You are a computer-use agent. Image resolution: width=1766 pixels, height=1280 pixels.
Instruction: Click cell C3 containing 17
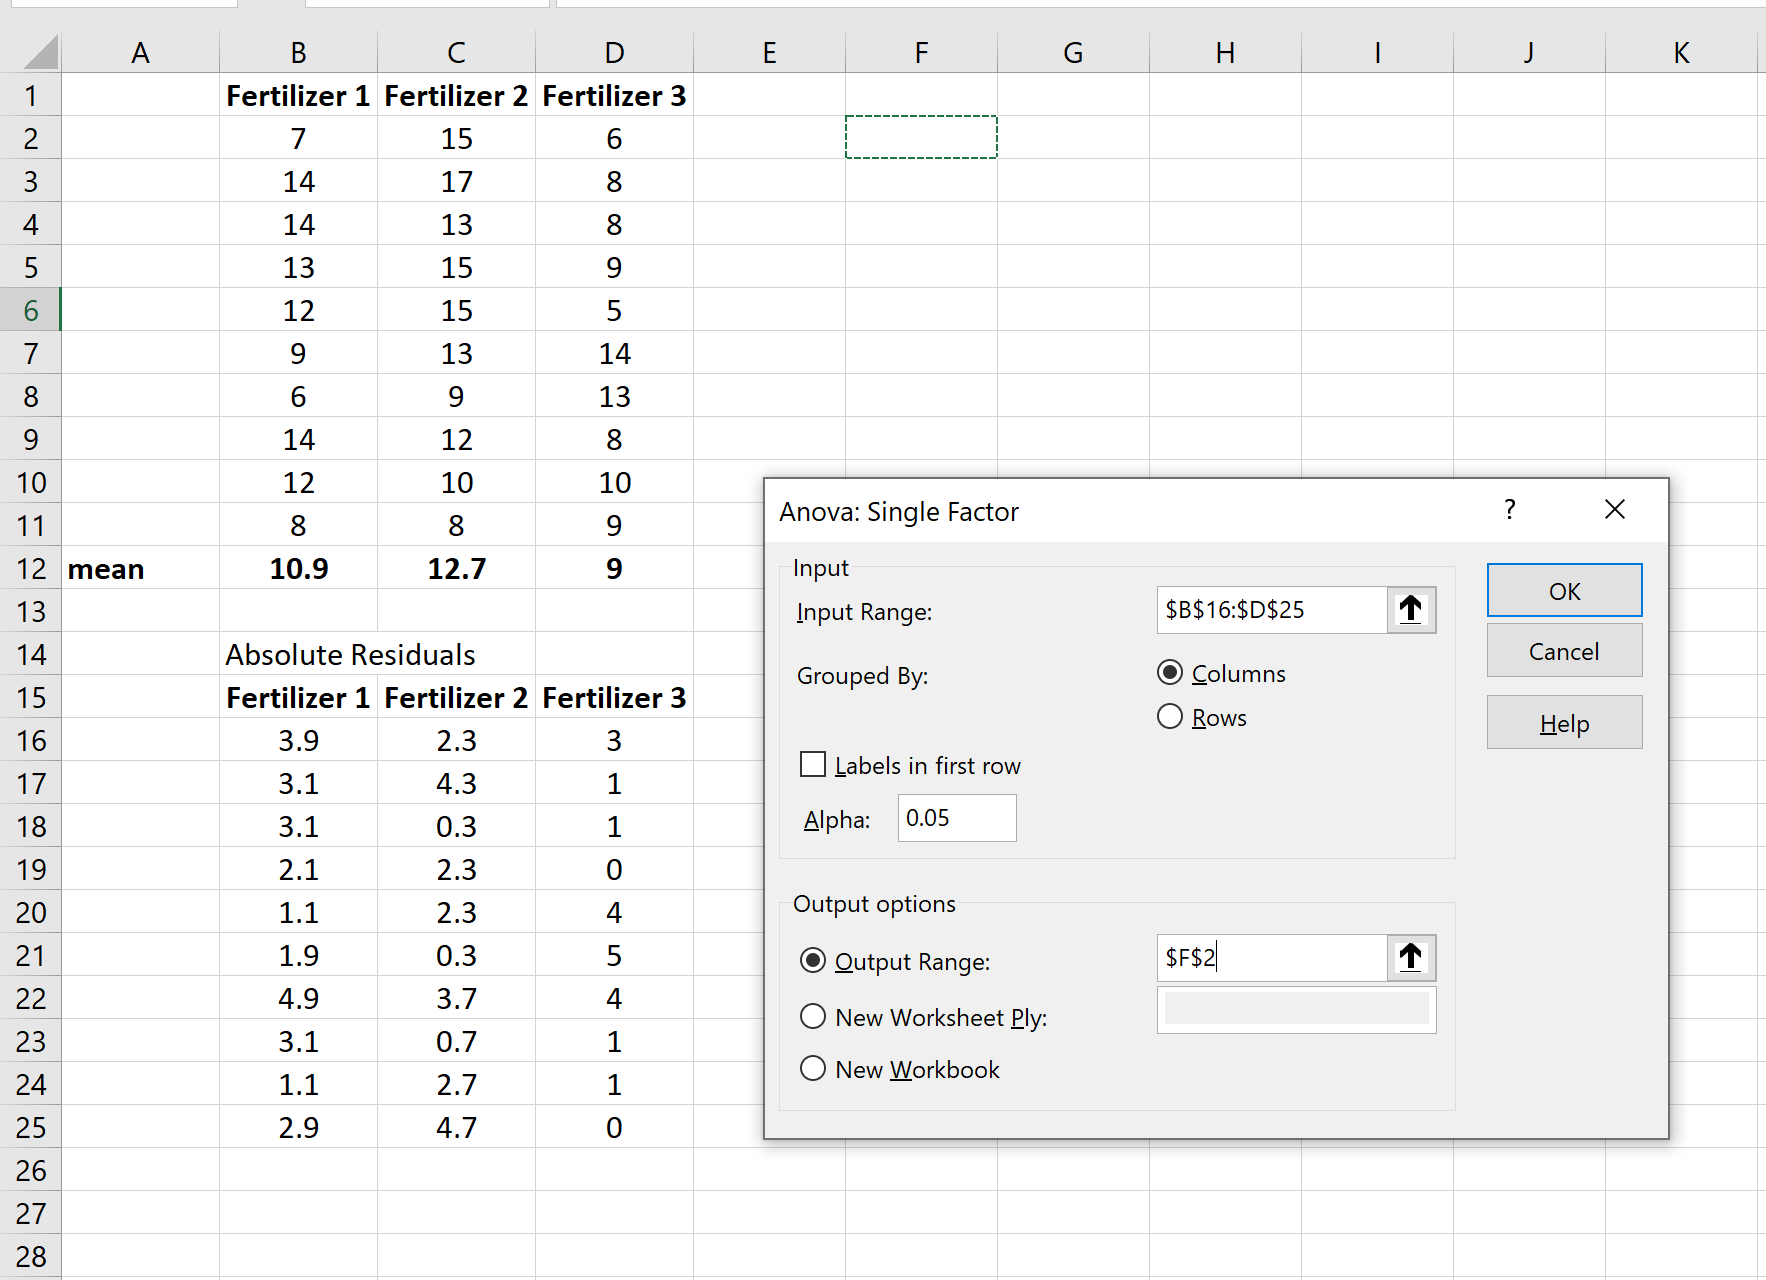456,181
